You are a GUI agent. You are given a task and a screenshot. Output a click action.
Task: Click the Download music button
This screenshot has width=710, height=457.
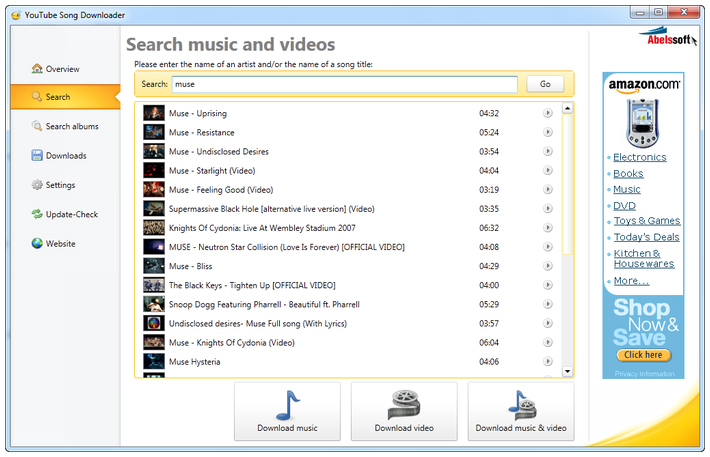tap(287, 411)
